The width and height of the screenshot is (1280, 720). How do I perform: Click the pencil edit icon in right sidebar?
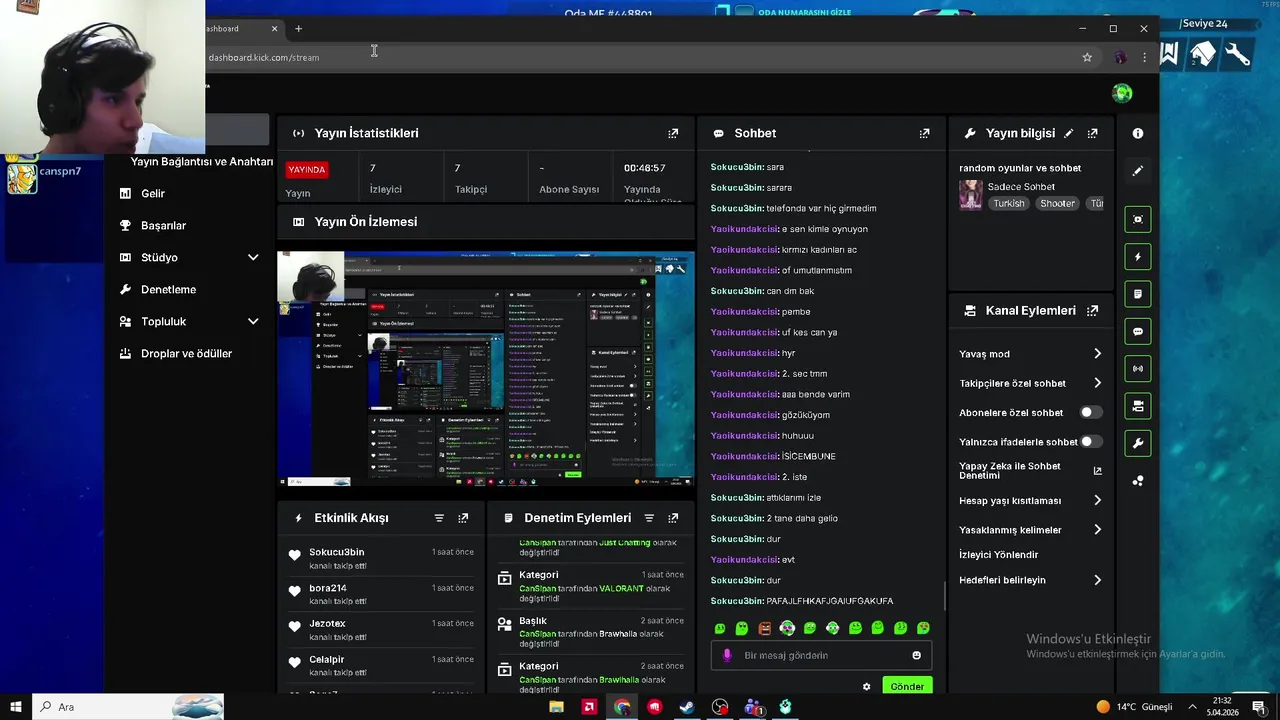[x=1137, y=171]
